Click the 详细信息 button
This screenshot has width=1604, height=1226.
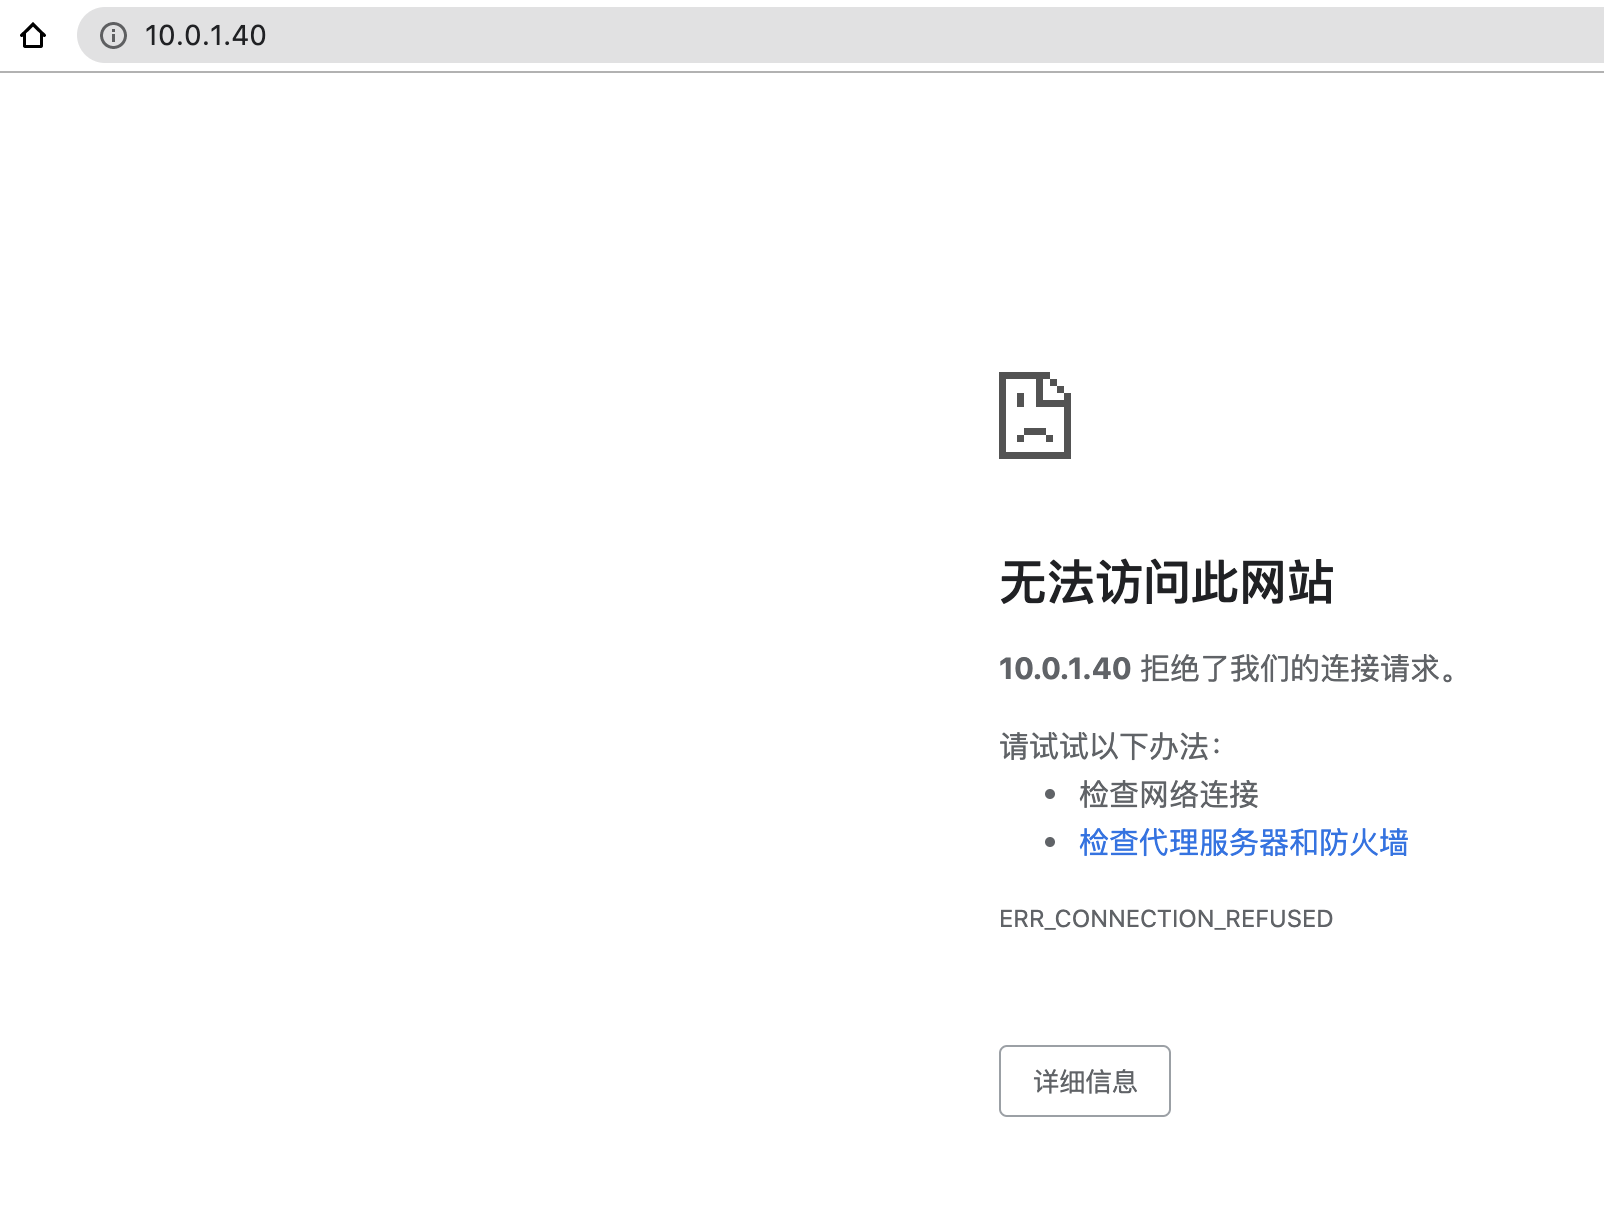(x=1084, y=1081)
